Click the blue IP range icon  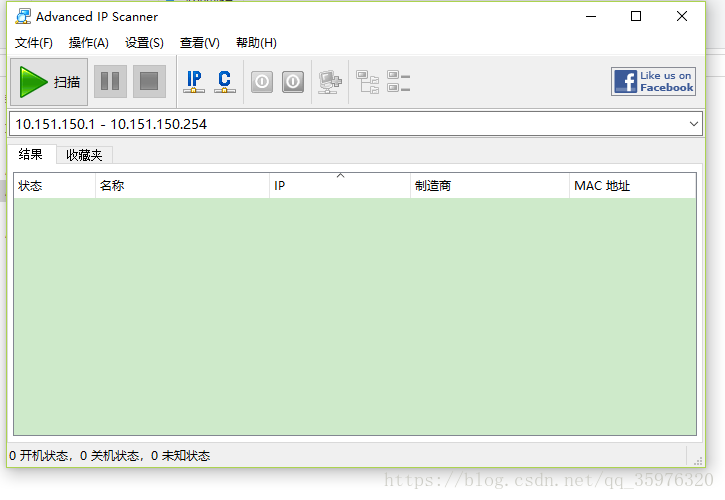tap(194, 81)
